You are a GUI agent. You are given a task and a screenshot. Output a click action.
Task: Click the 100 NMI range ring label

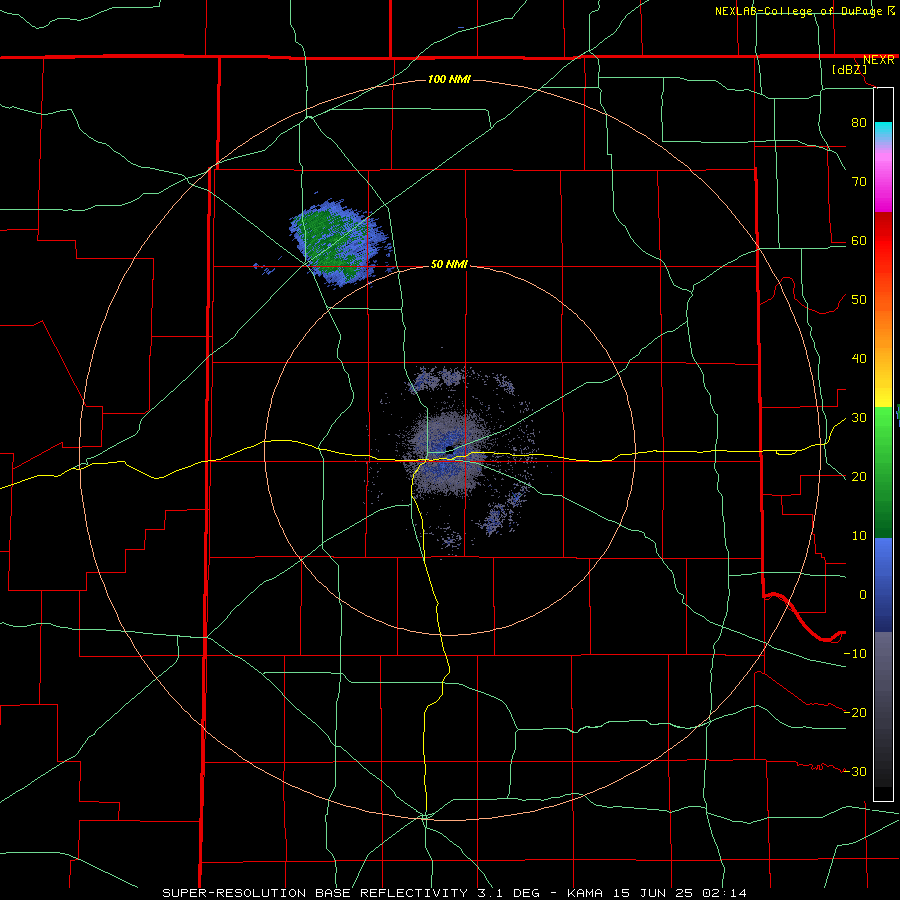click(449, 79)
